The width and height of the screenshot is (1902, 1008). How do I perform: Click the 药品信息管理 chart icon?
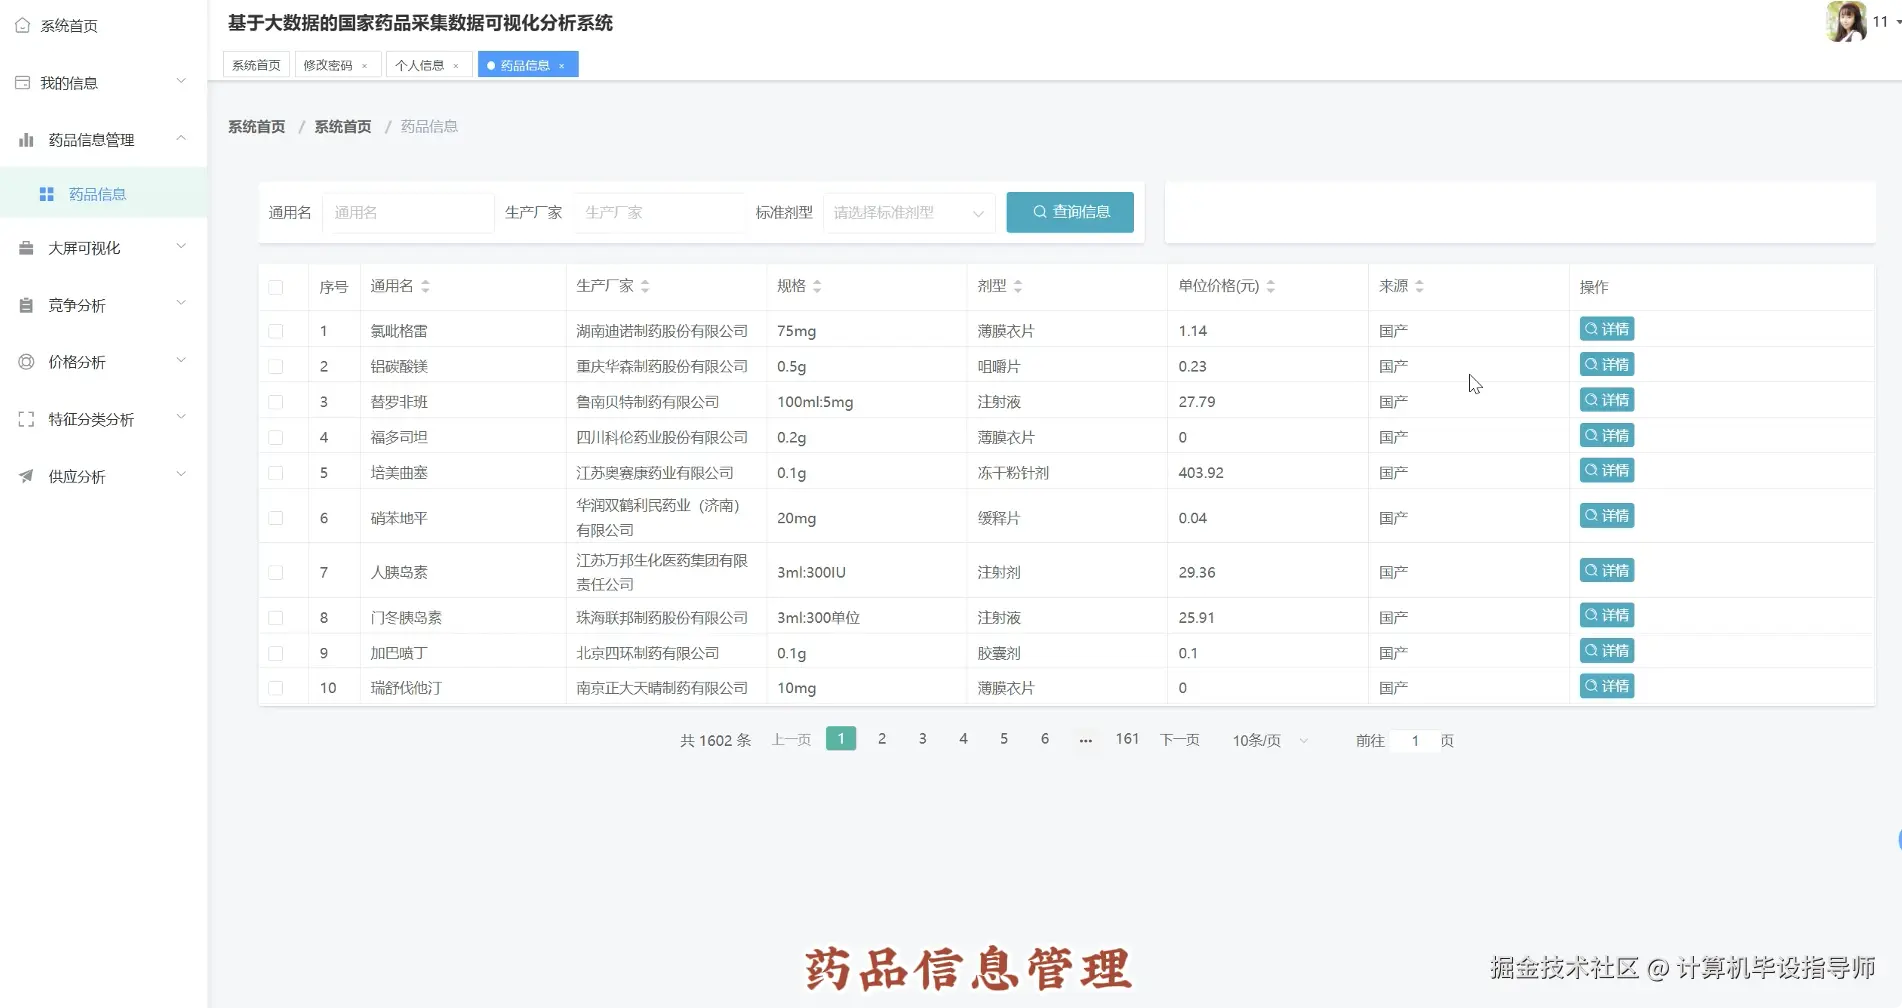(26, 139)
